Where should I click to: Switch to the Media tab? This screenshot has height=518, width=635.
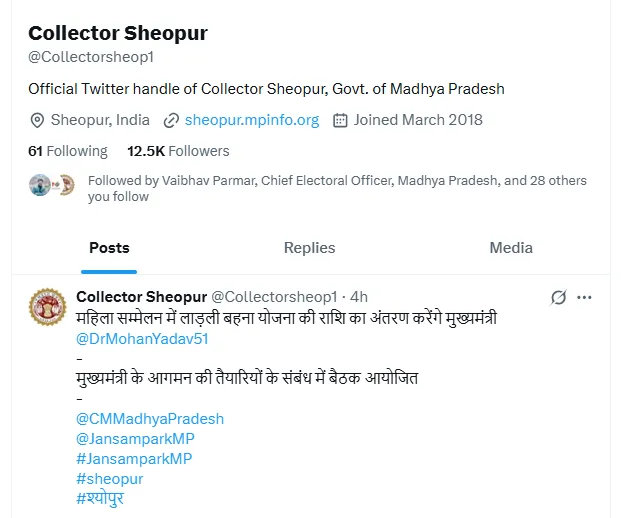(511, 248)
